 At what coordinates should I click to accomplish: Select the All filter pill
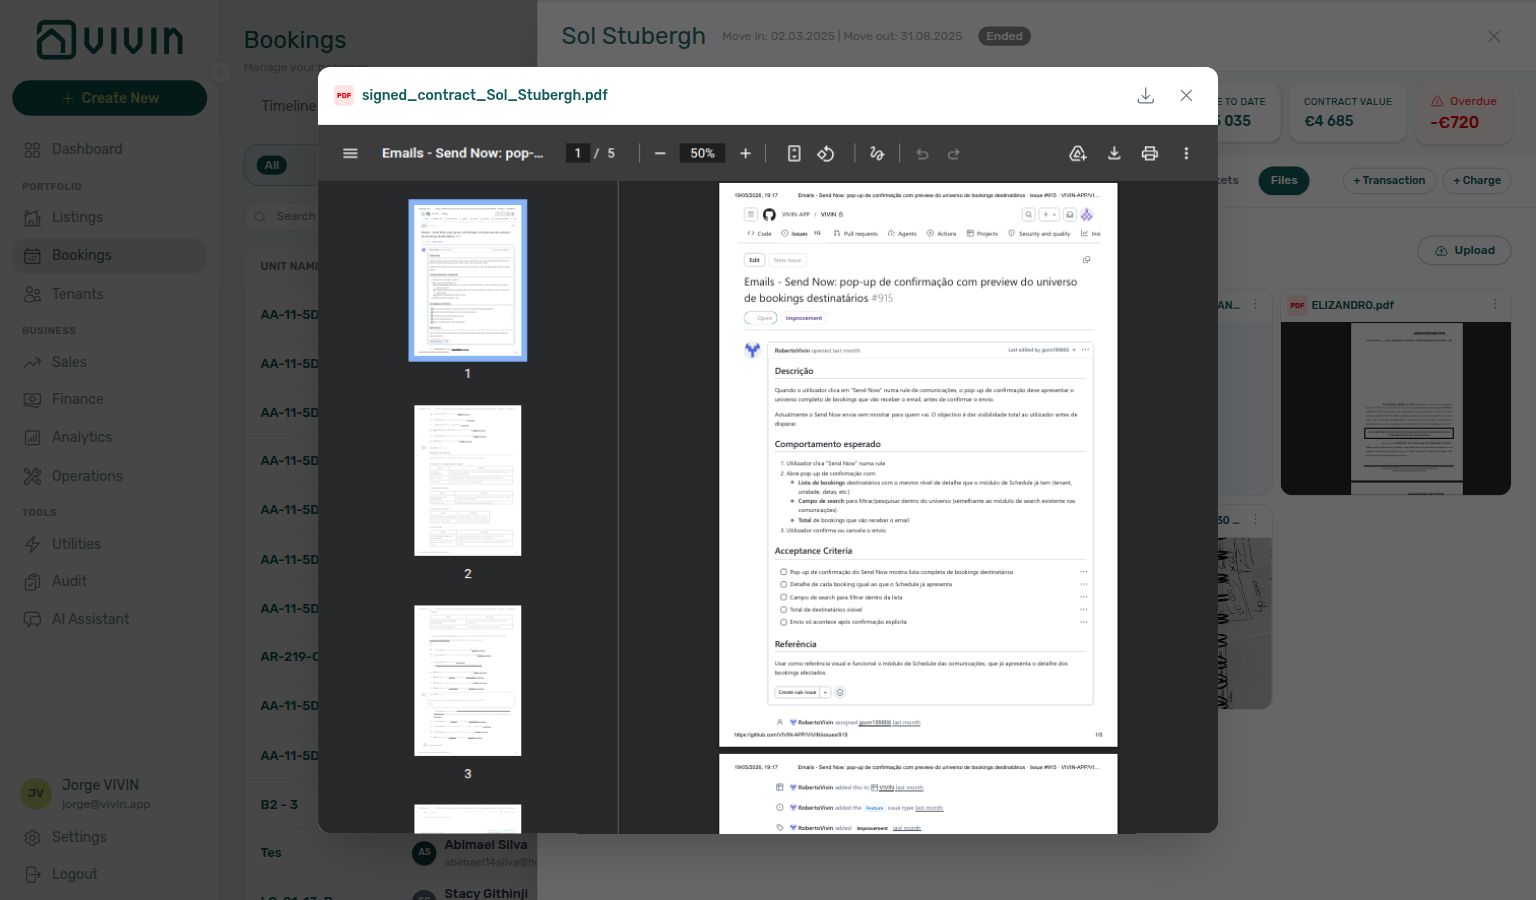pos(272,165)
